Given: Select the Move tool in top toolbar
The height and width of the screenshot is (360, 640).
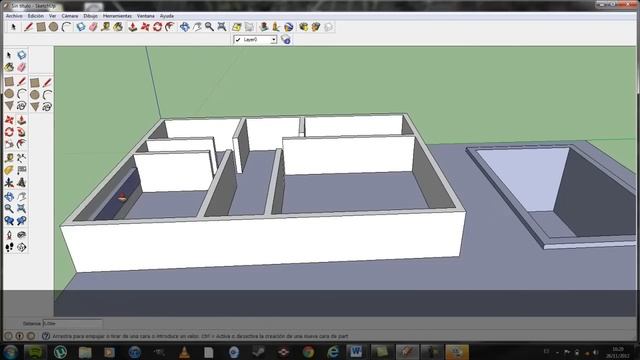Looking at the screenshot, I should pos(145,27).
